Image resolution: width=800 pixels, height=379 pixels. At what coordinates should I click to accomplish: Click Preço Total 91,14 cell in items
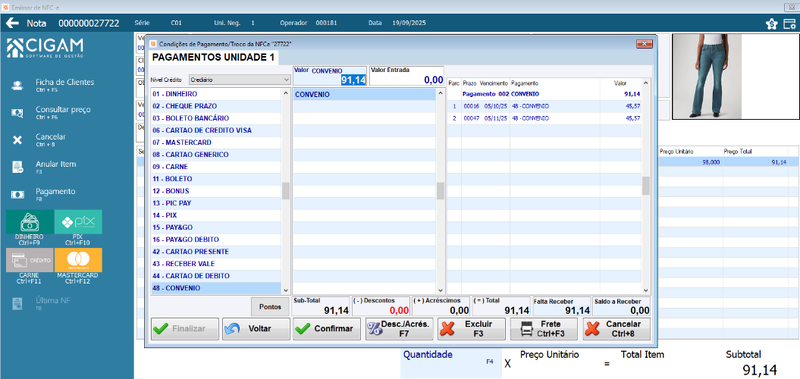756,162
